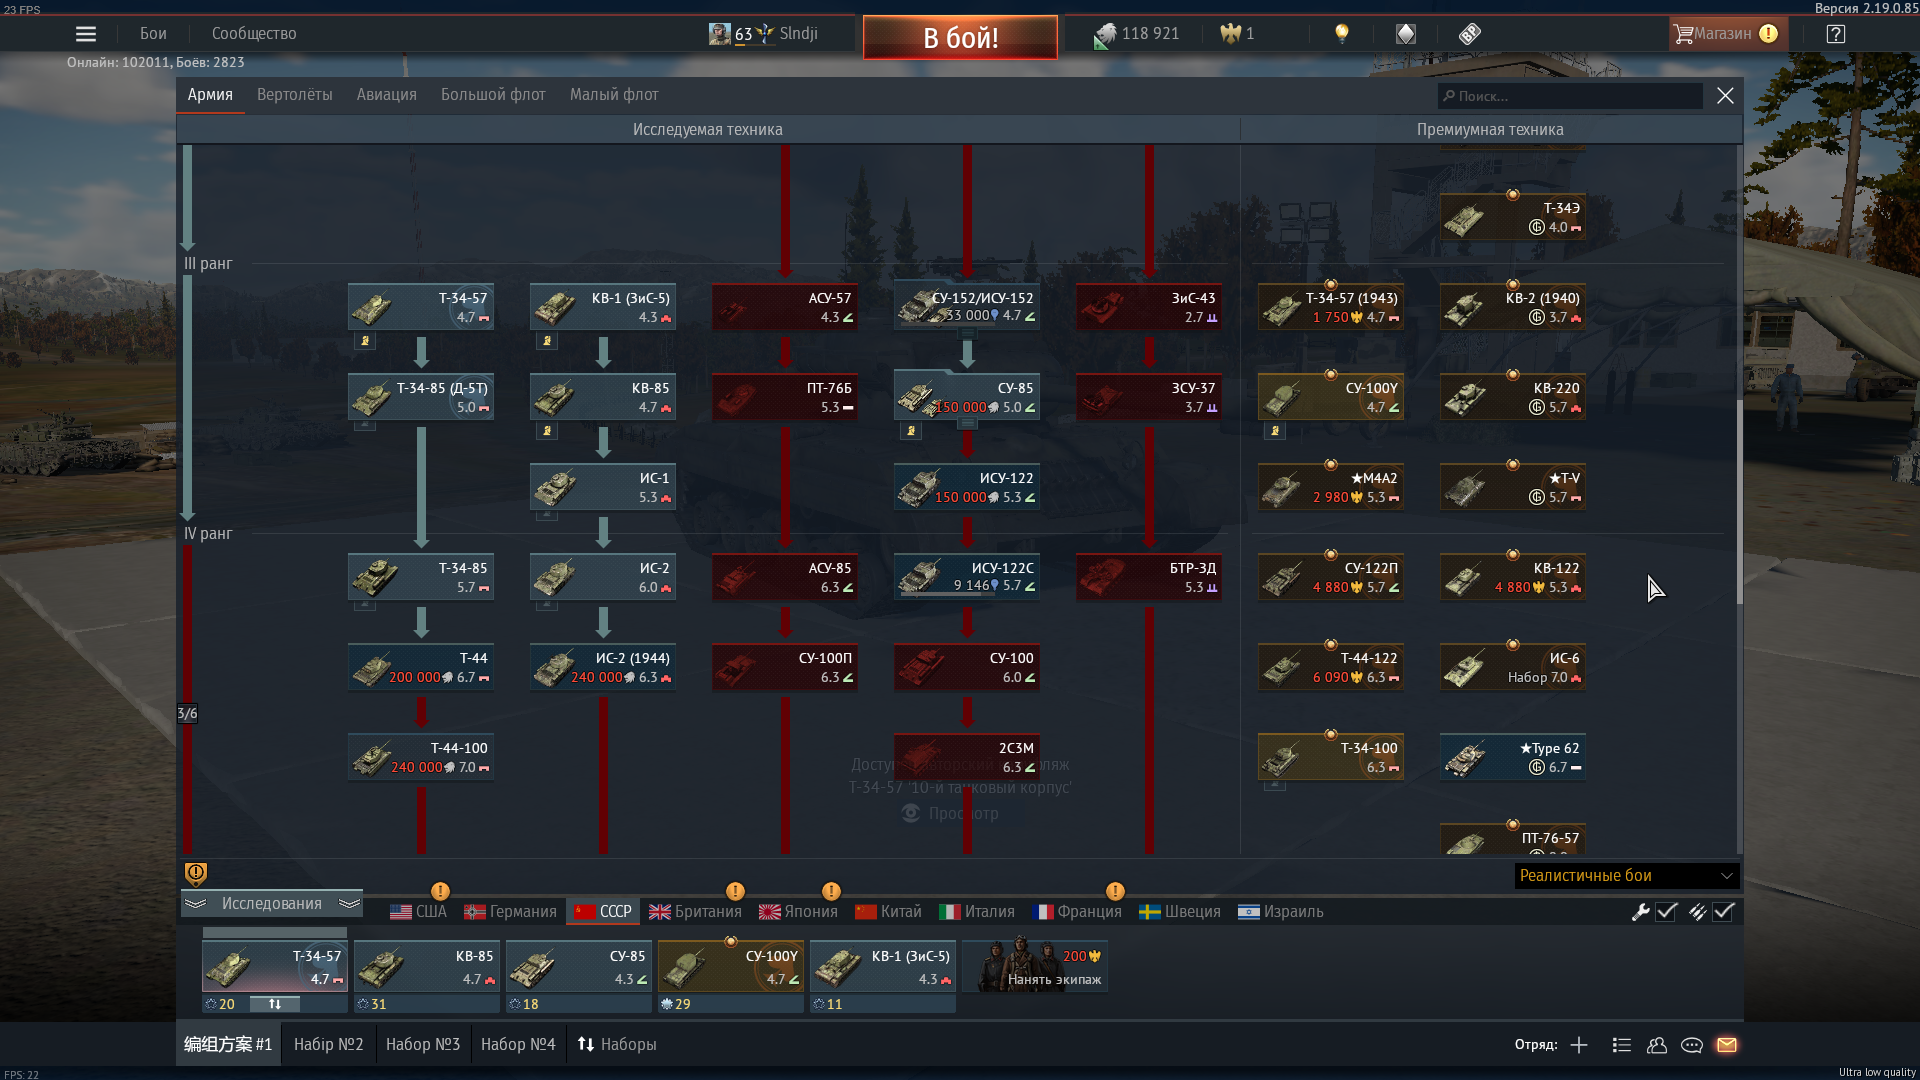This screenshot has width=1920, height=1080.
Task: Select ИСУ-122 in the research tree
Action: tap(967, 487)
